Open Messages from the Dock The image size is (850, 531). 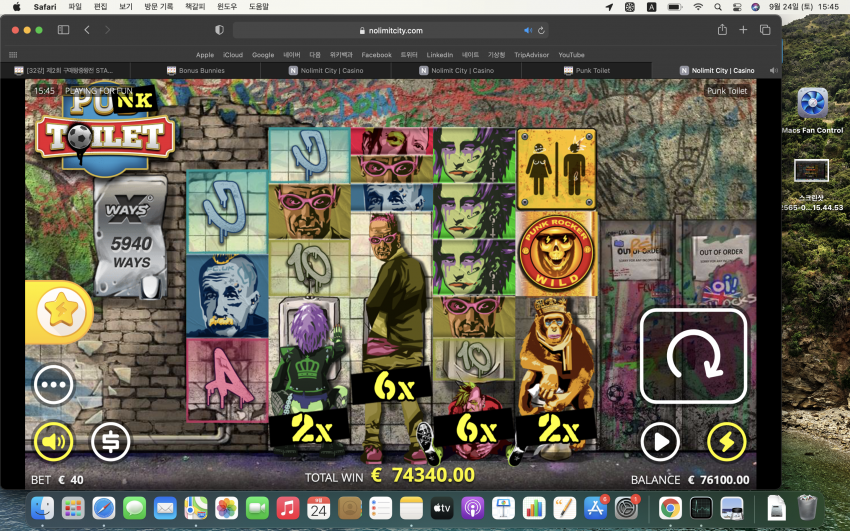[x=134, y=508]
